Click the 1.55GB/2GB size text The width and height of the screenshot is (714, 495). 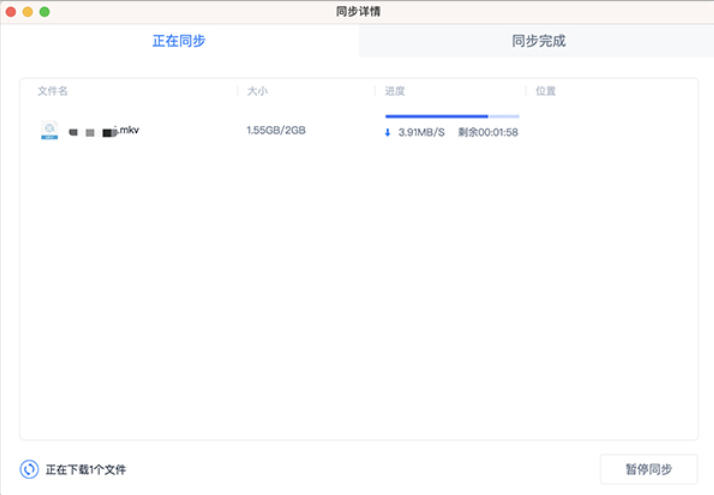tap(276, 131)
